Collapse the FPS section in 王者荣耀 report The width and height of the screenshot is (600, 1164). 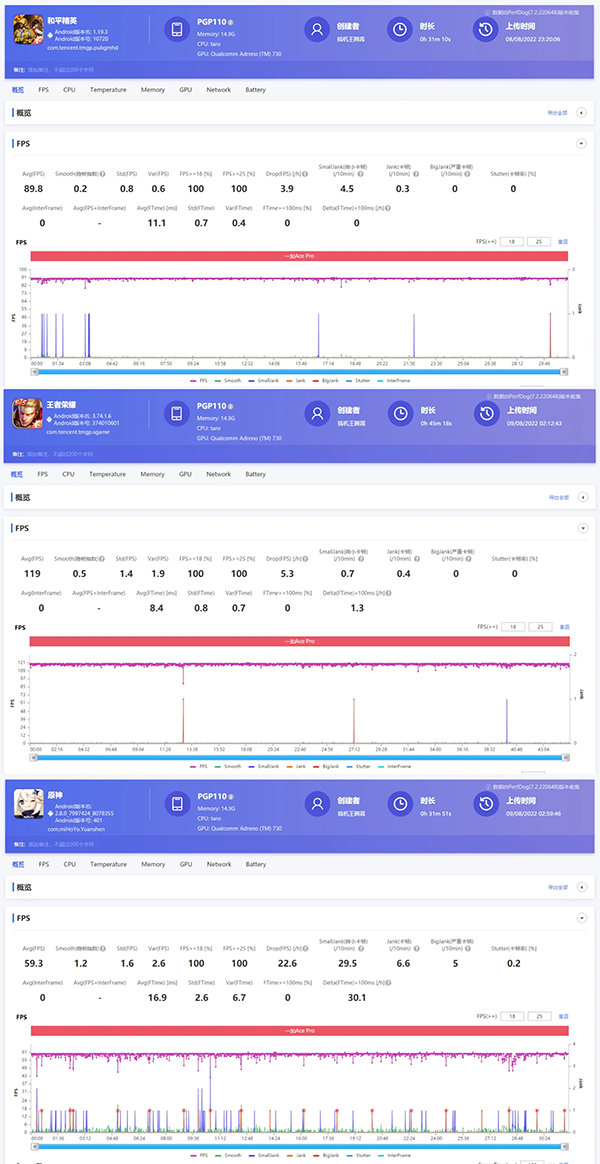coord(581,527)
